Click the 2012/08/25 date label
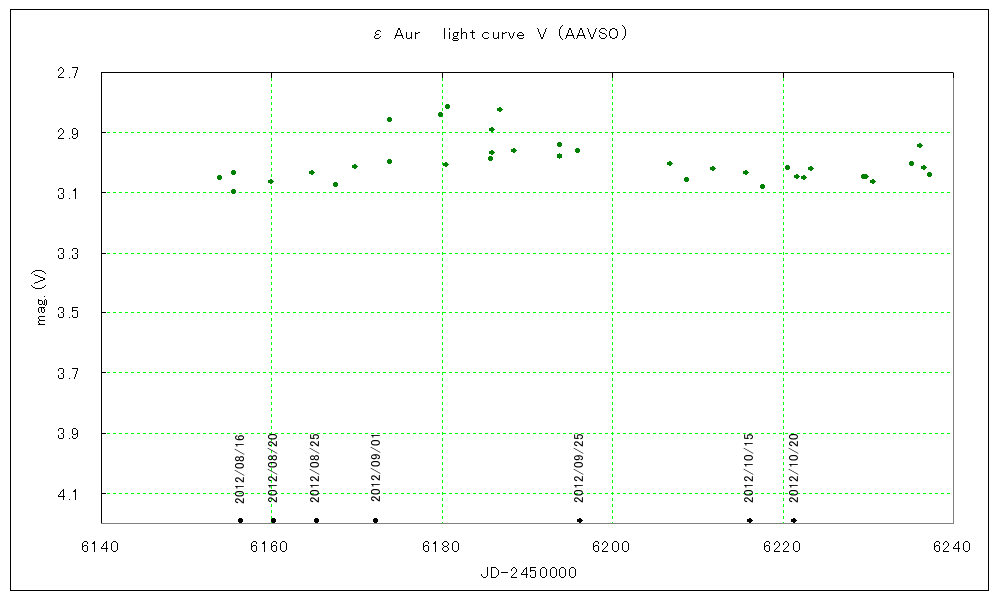The height and width of the screenshot is (600, 1000). point(315,468)
